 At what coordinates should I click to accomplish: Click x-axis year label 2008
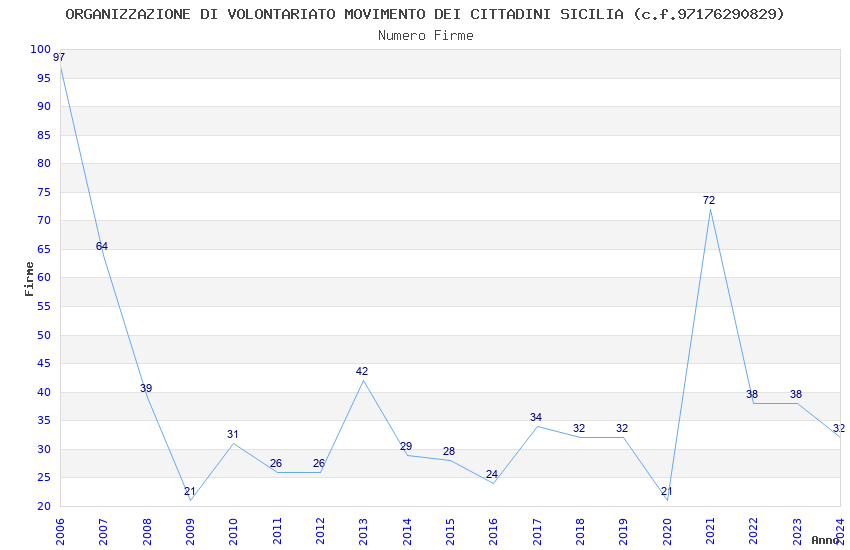pos(146,531)
